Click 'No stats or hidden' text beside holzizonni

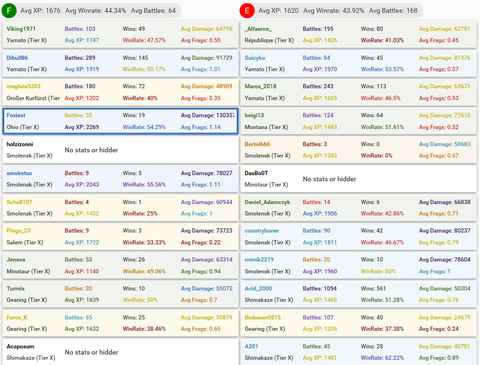pos(91,150)
